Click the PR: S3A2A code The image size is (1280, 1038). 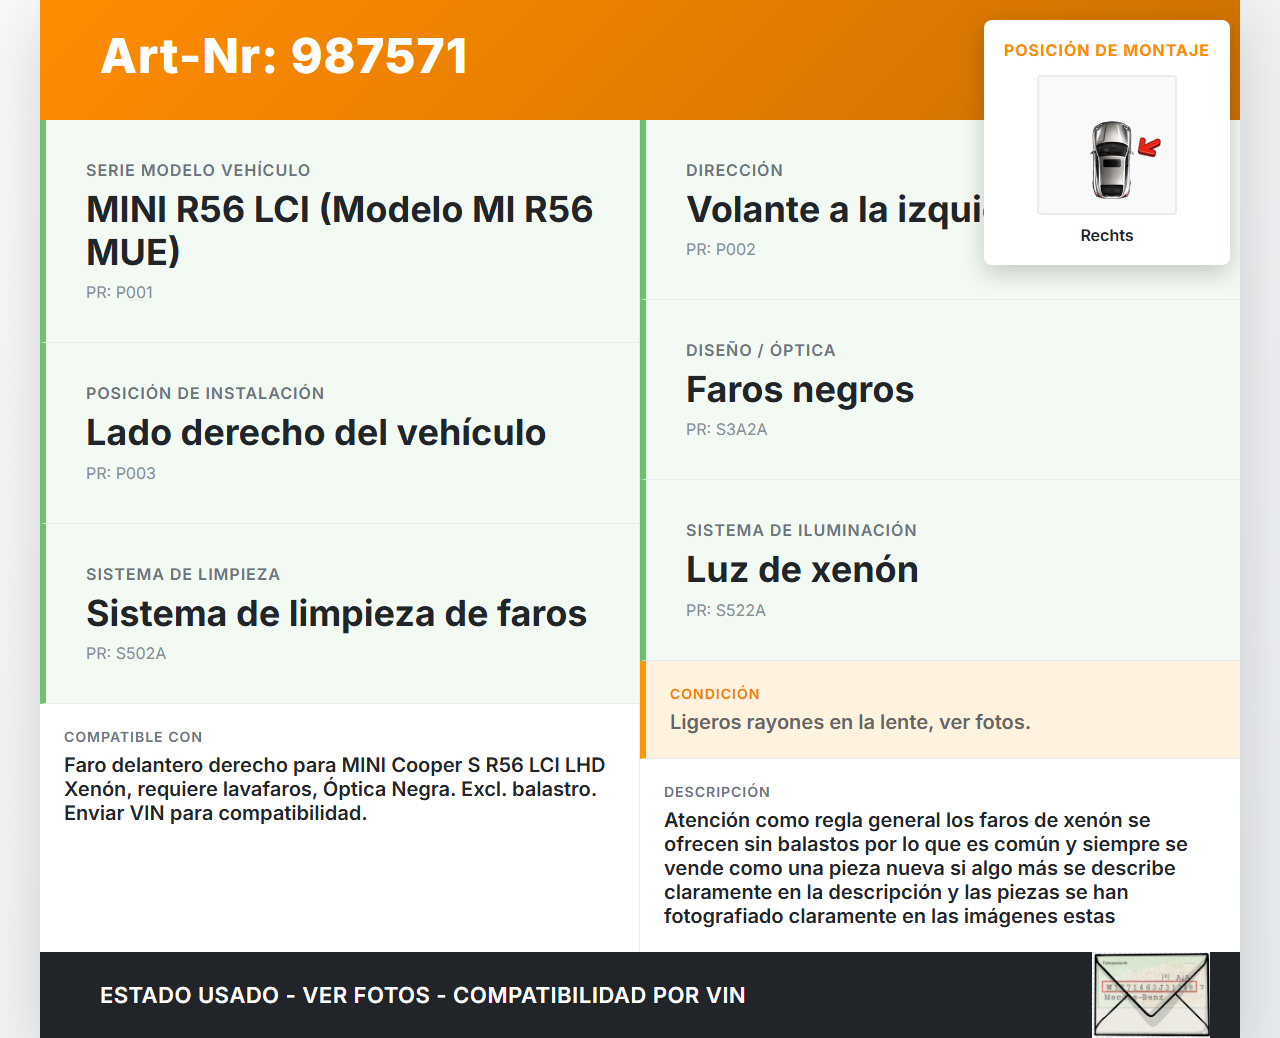(726, 429)
